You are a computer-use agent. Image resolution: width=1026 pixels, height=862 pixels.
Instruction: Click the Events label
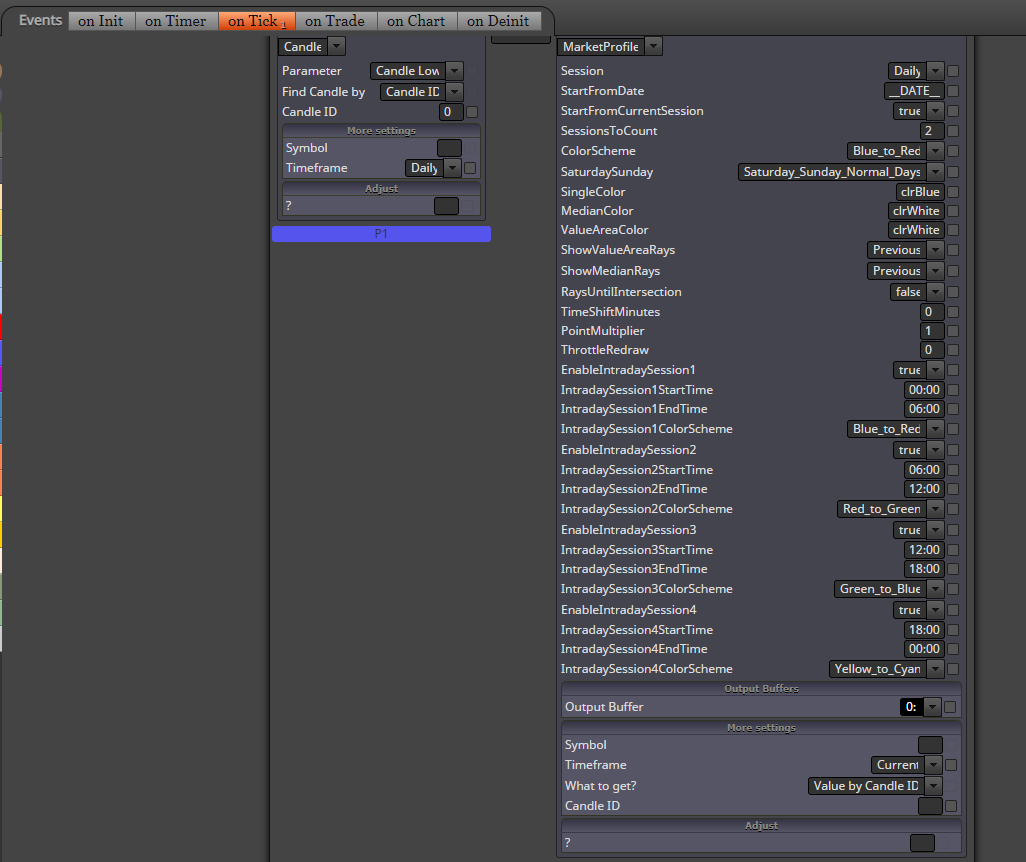tap(41, 20)
